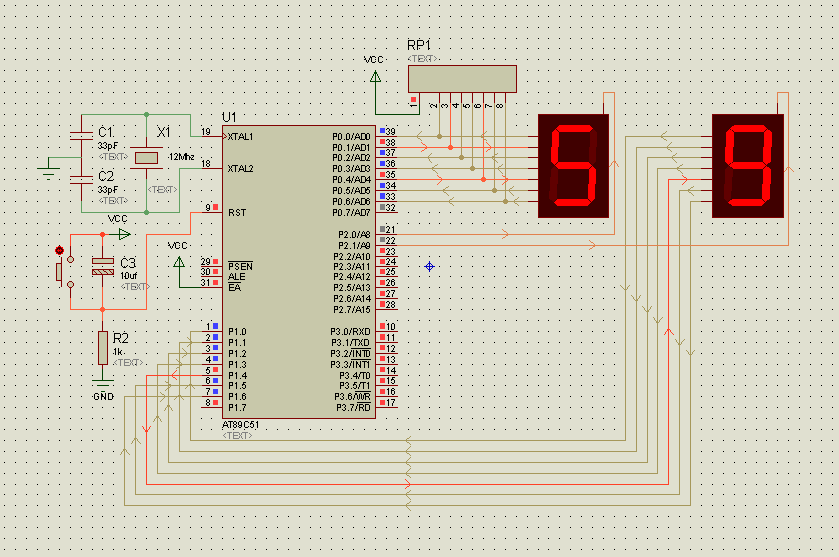Select the right seven-segment display showing 9
Image resolution: width=839 pixels, height=557 pixels.
tap(748, 166)
